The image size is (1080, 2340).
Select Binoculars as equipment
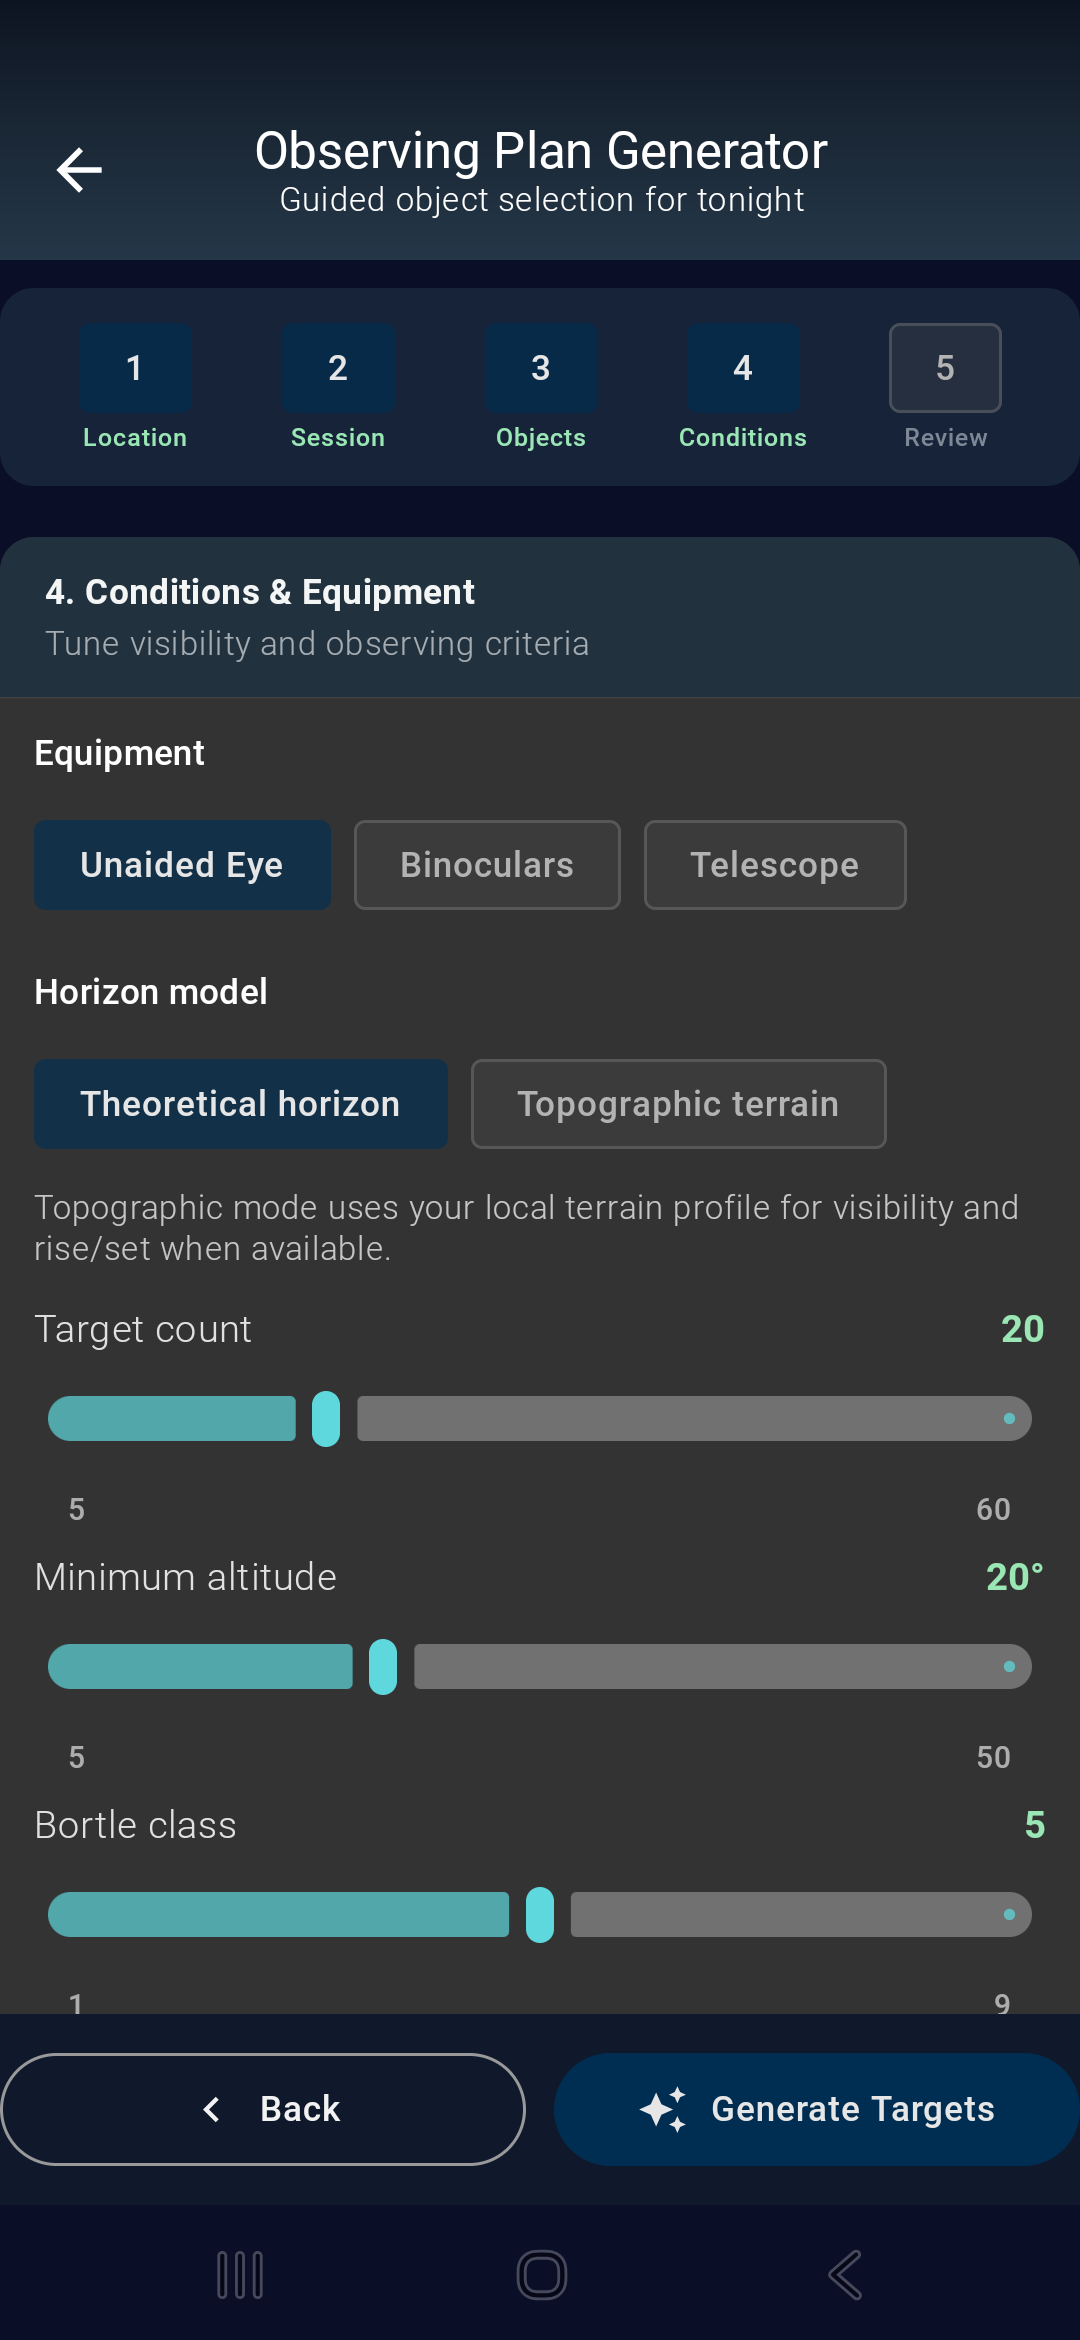487,864
